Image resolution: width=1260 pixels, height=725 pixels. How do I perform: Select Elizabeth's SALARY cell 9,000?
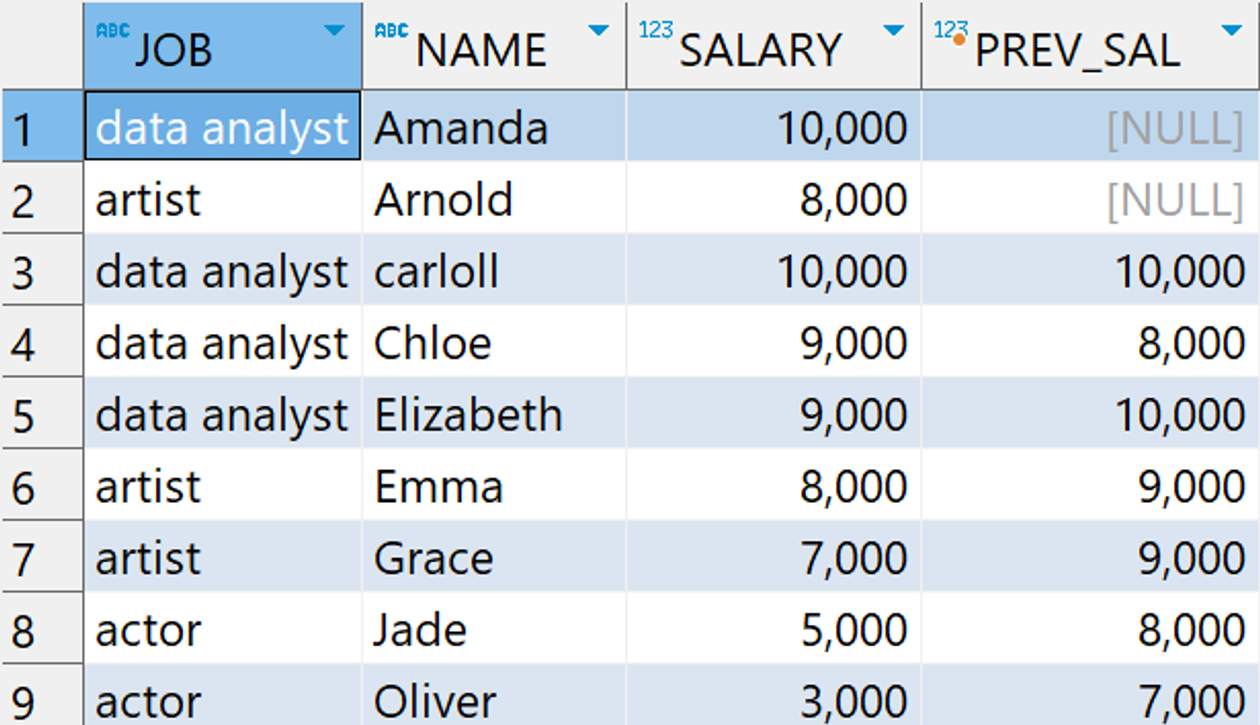[774, 414]
